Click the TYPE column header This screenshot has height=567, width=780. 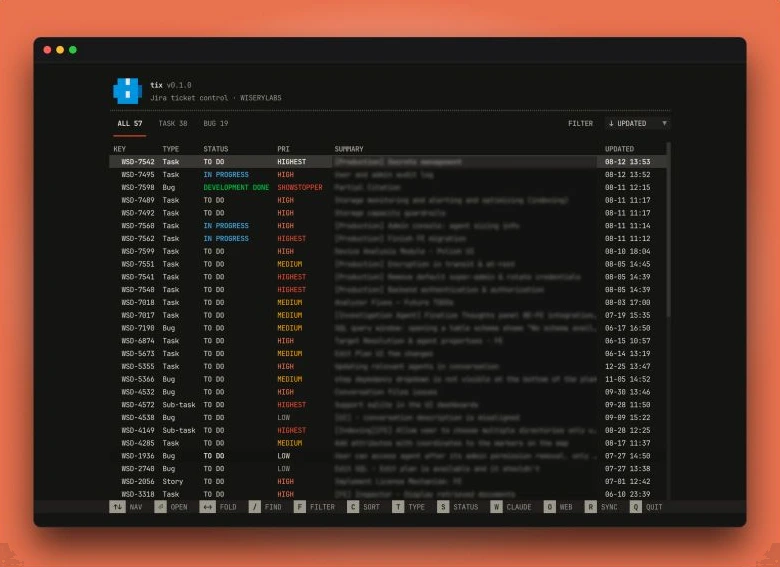click(x=171, y=149)
